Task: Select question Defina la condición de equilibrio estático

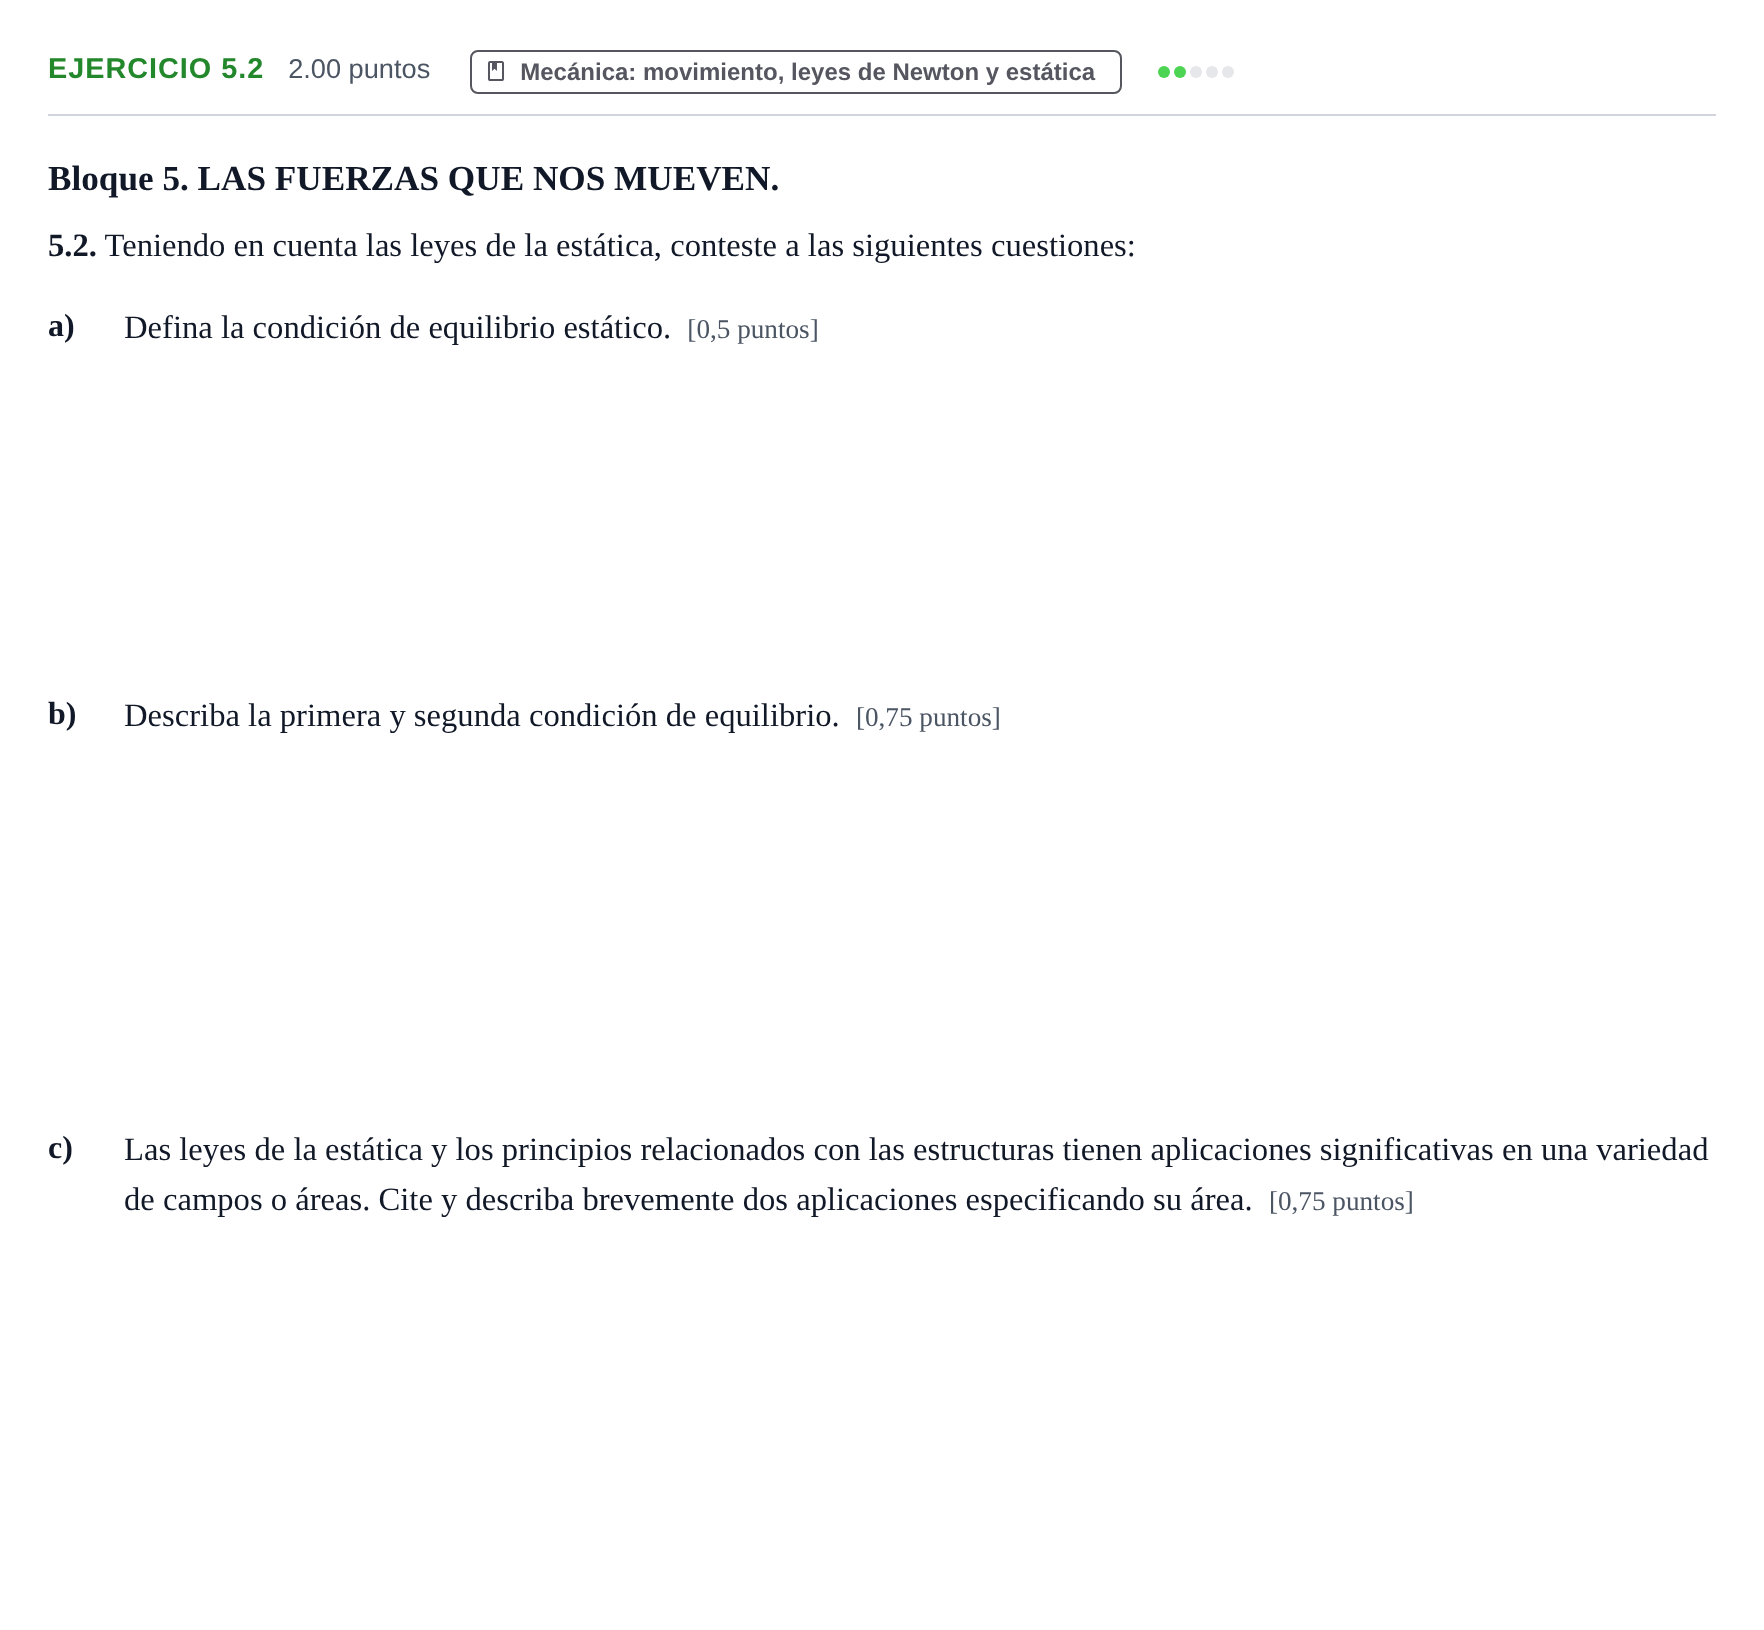Action: point(397,328)
